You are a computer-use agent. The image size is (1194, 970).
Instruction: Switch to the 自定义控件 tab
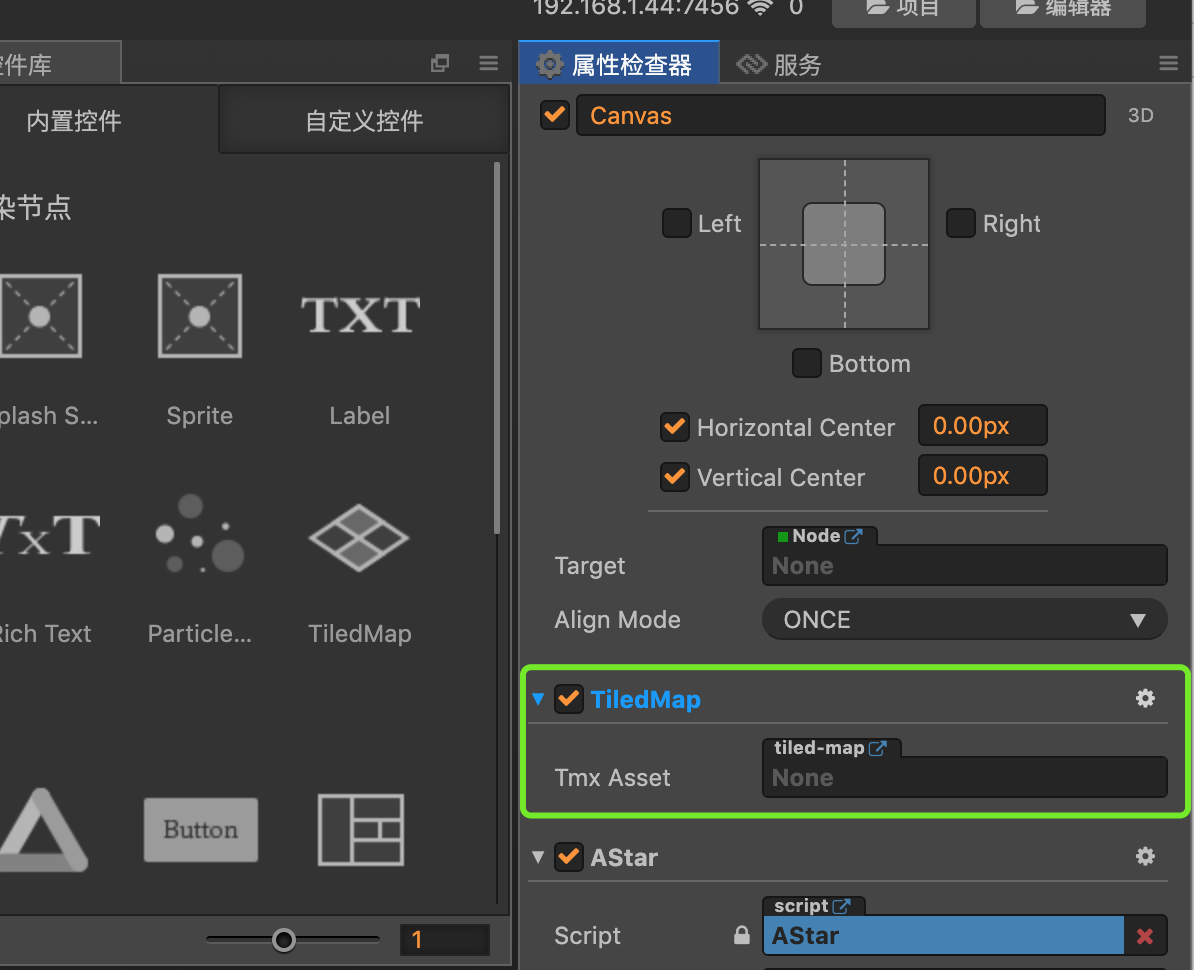coord(364,121)
